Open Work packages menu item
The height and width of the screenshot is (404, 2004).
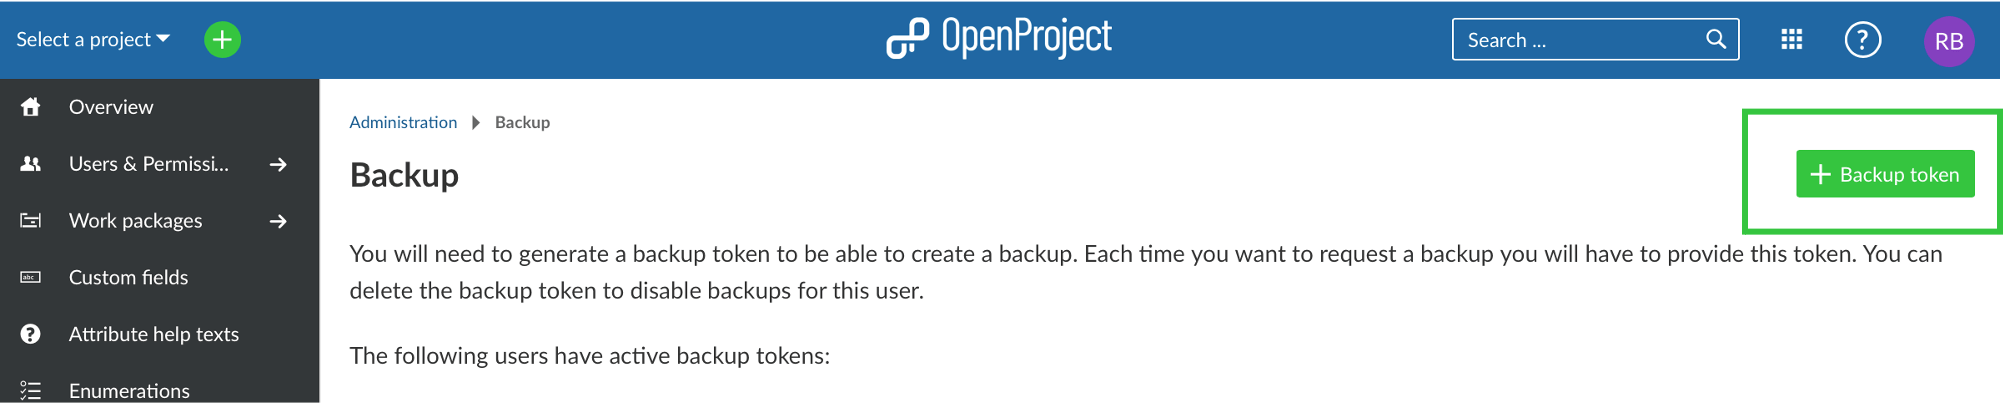coord(135,221)
